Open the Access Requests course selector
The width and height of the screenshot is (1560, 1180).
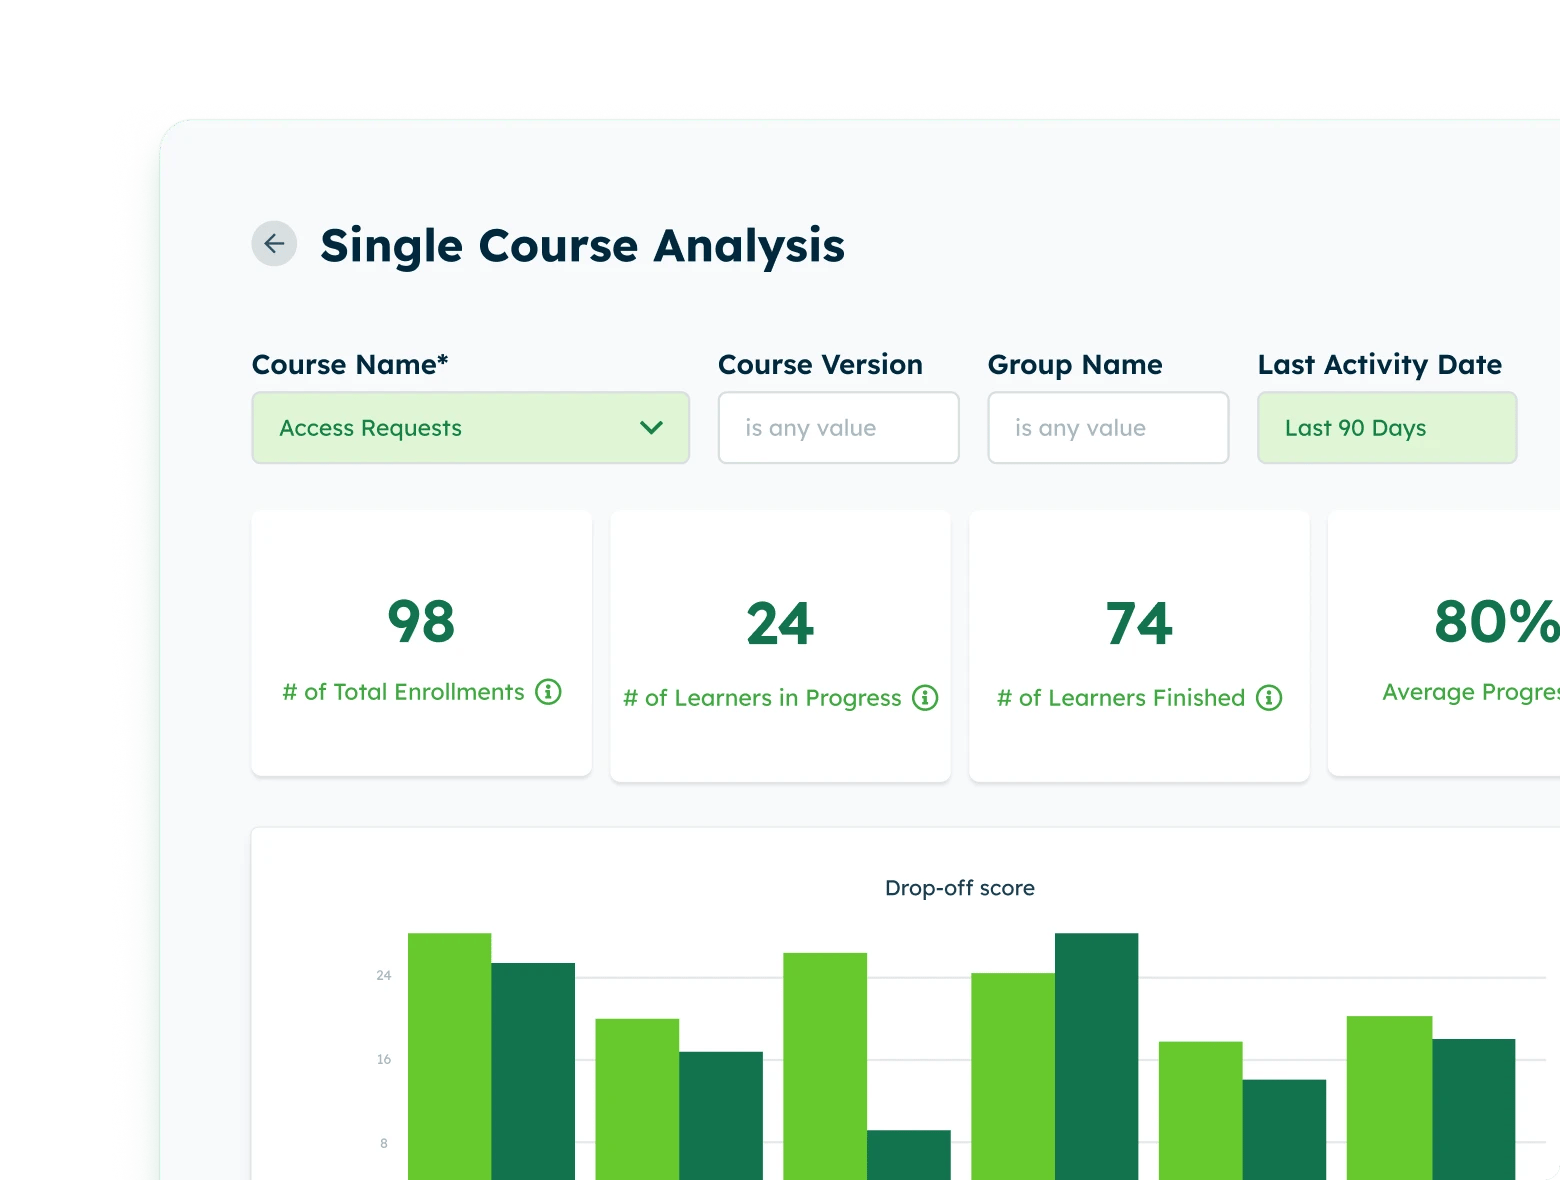click(470, 428)
